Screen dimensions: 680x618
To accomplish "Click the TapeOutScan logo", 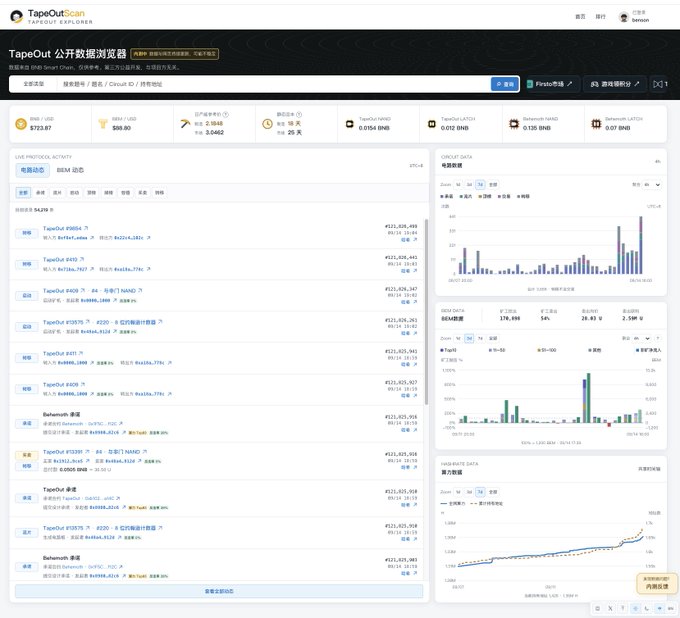I will tap(51, 16).
